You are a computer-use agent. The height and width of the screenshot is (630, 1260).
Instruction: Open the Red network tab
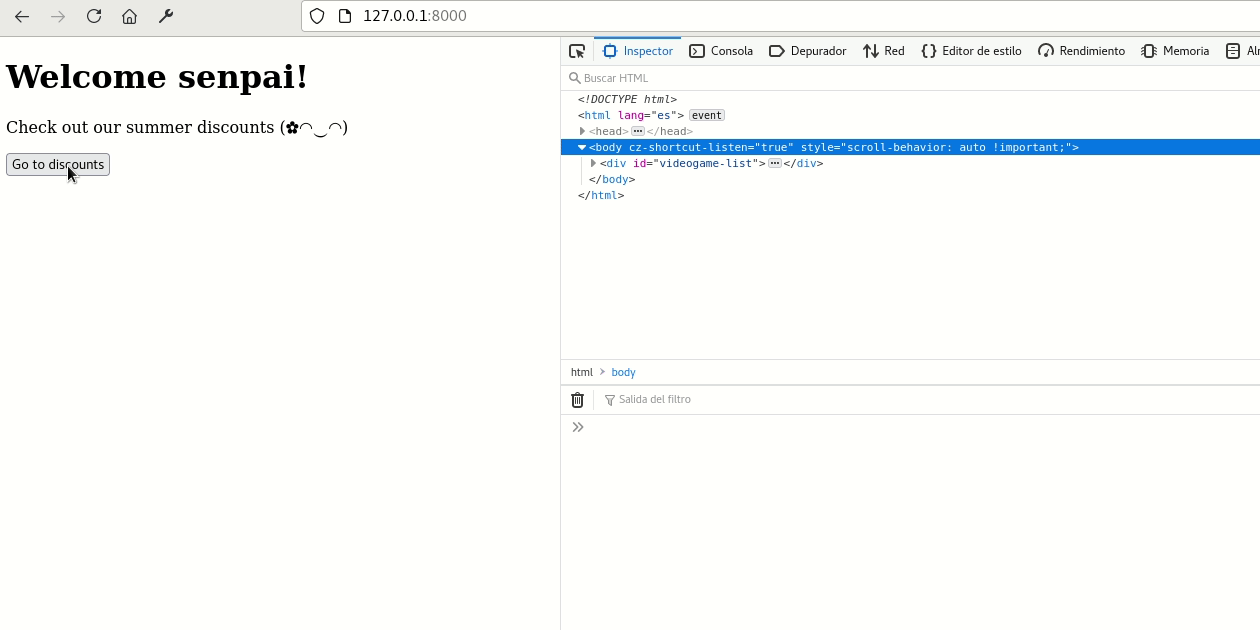coord(884,51)
